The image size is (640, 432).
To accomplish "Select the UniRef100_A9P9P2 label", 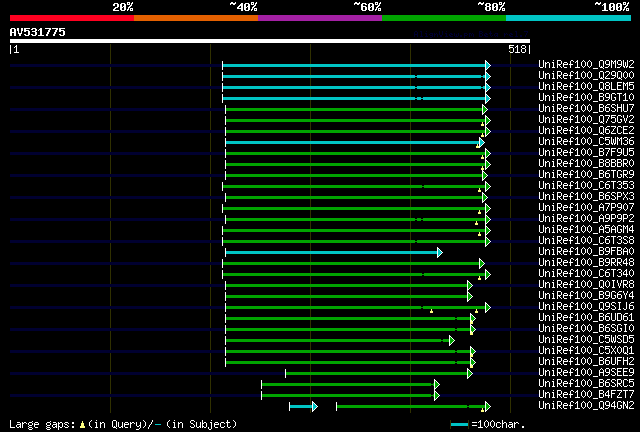I will click(586, 219).
